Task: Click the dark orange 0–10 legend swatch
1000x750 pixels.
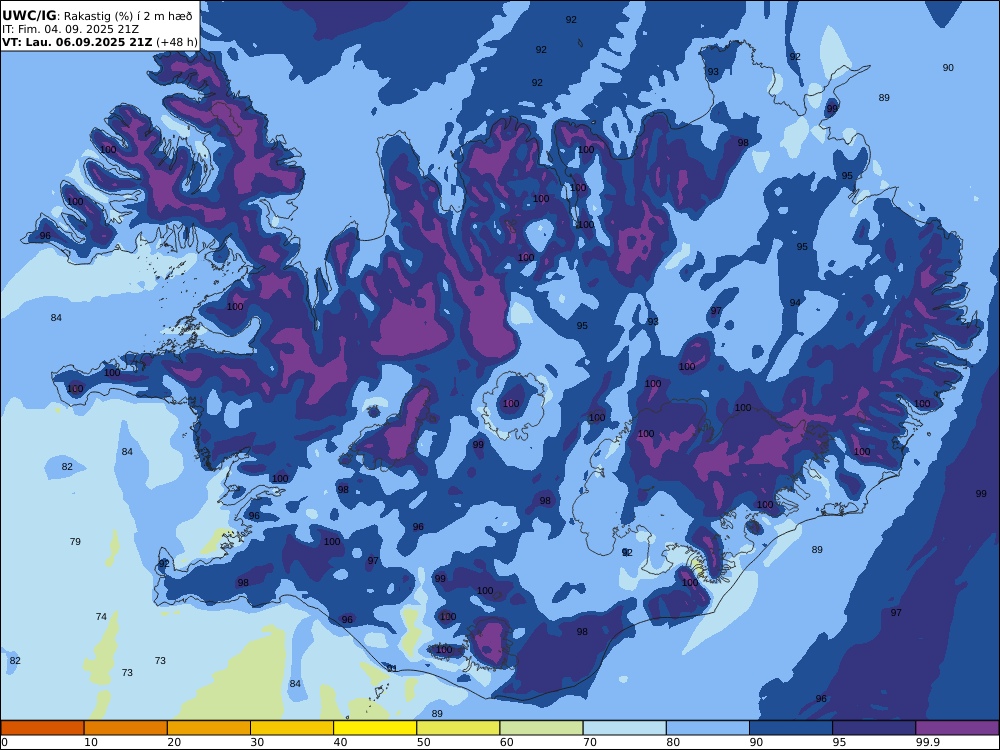Action: pyautogui.click(x=42, y=728)
